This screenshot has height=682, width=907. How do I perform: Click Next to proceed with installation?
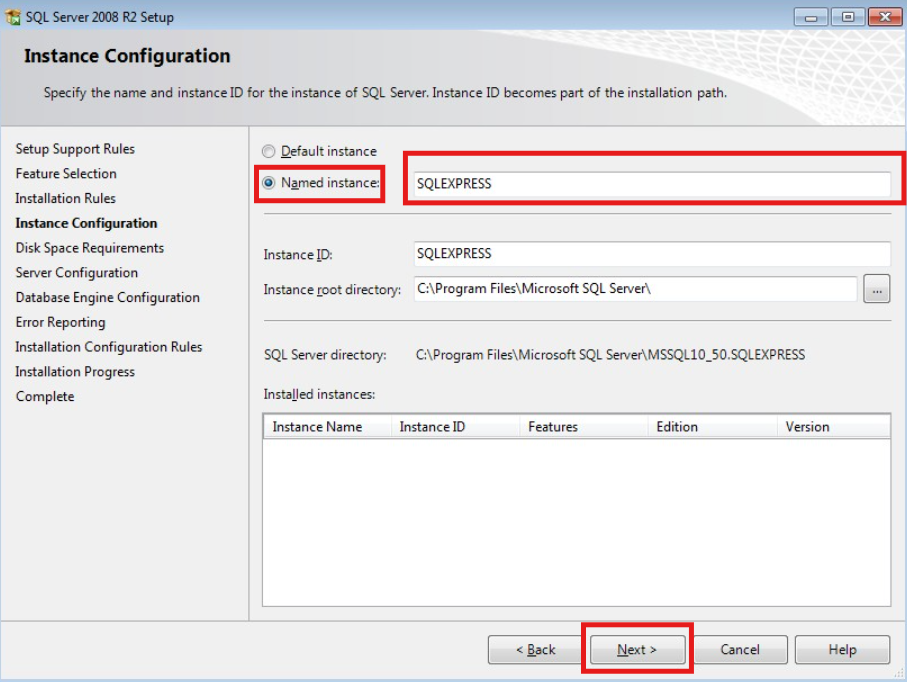(637, 649)
